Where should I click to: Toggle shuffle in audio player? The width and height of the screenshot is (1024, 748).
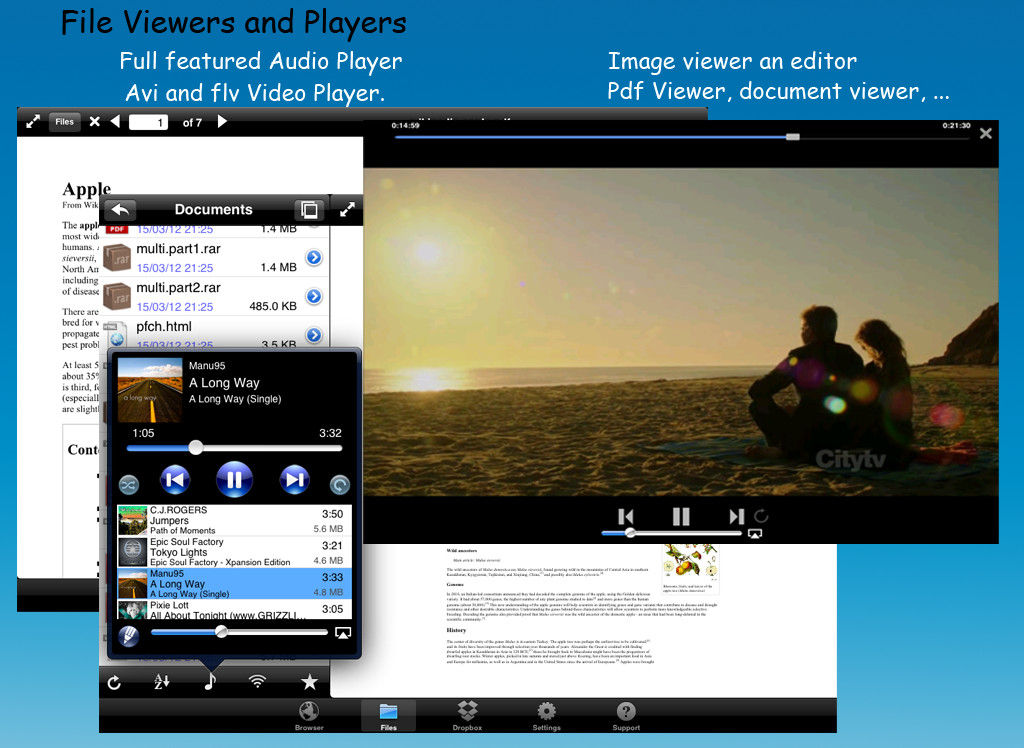[129, 485]
